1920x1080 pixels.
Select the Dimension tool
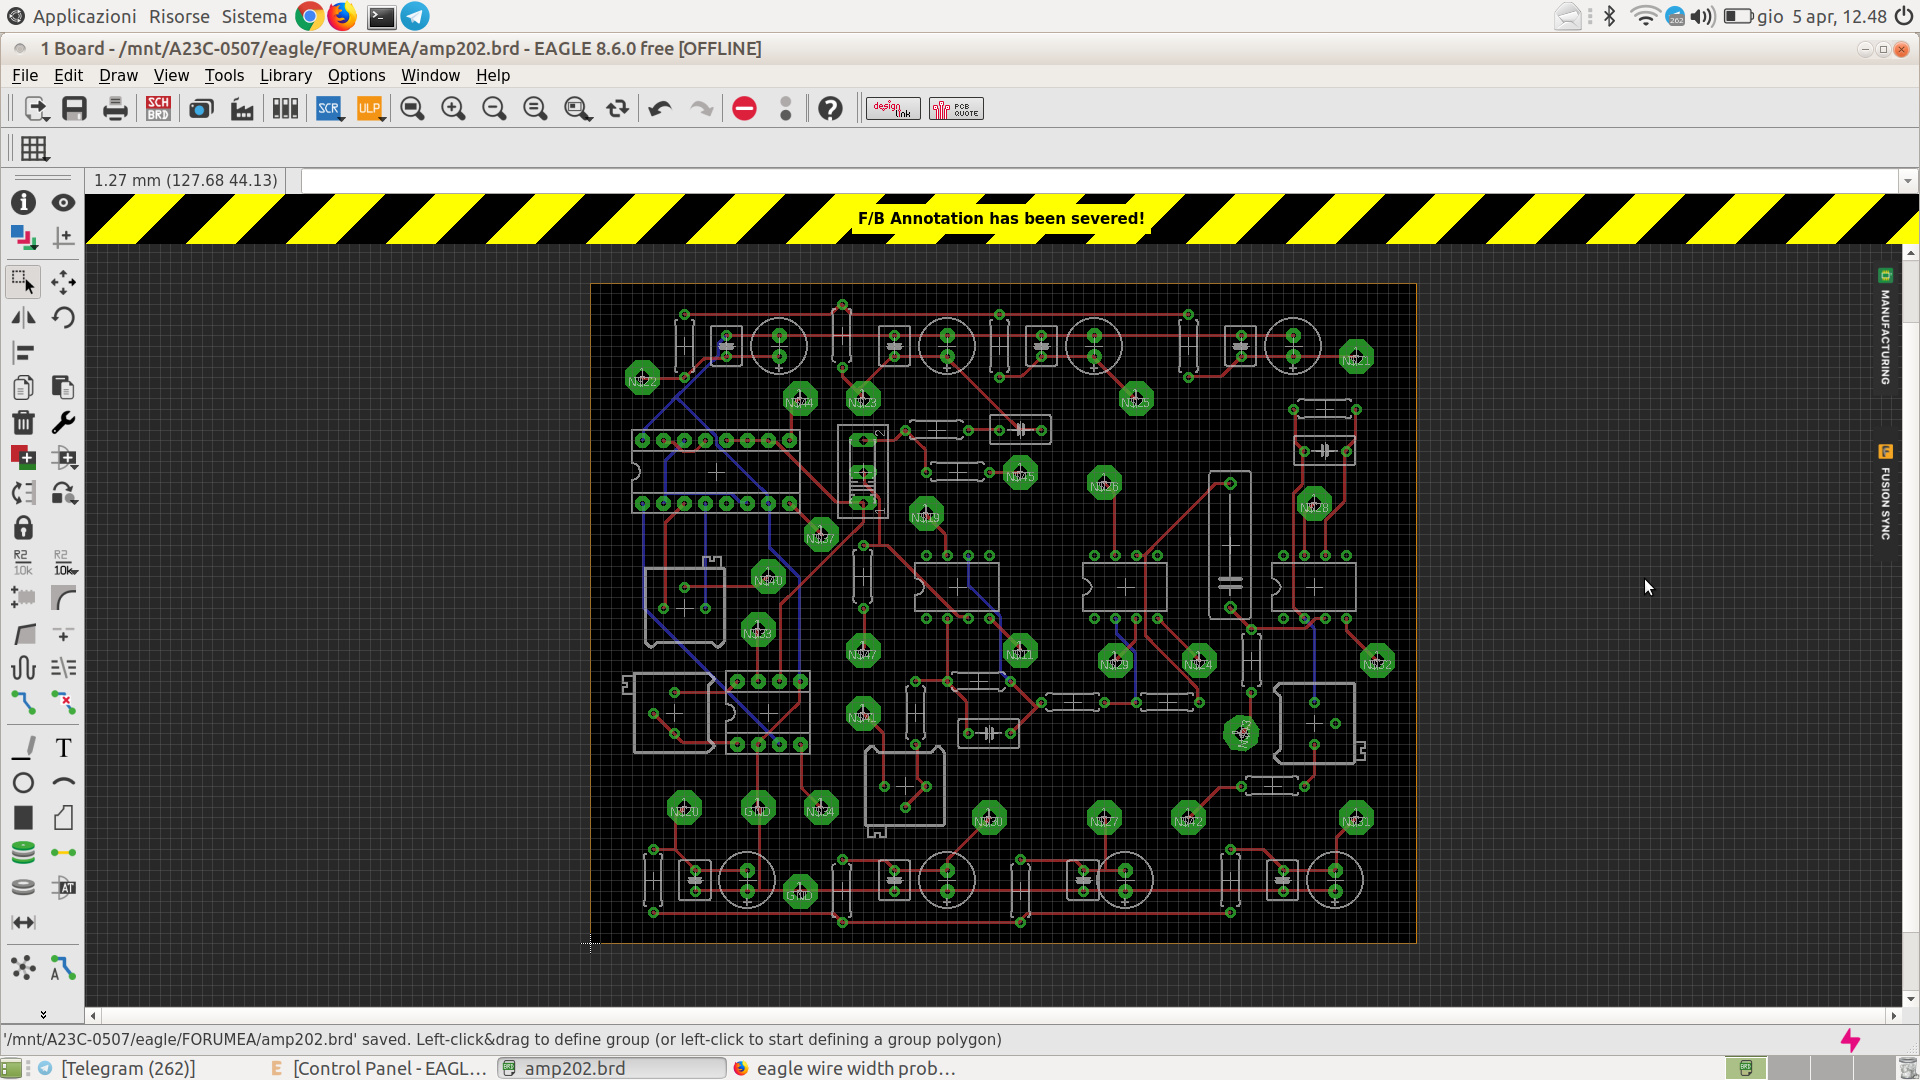click(23, 923)
